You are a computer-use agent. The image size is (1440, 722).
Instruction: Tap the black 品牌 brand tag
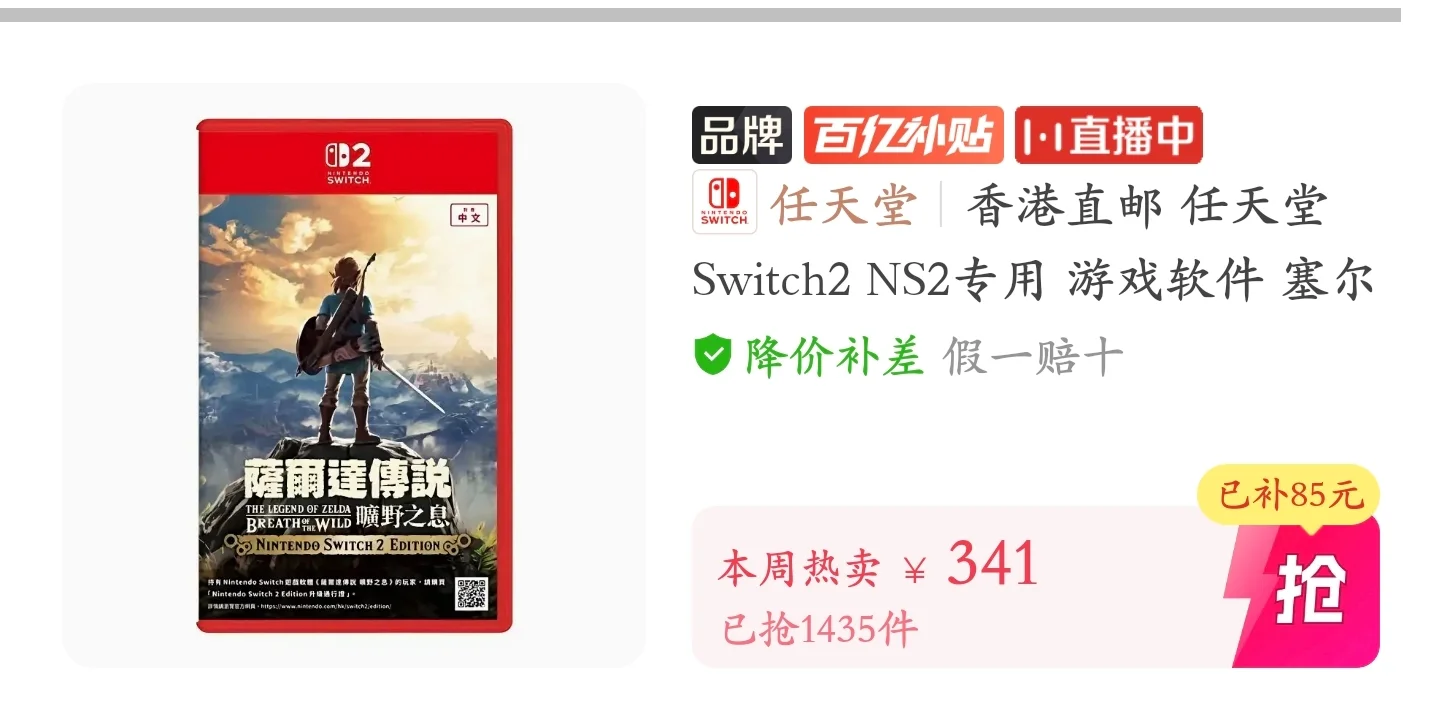(x=742, y=135)
